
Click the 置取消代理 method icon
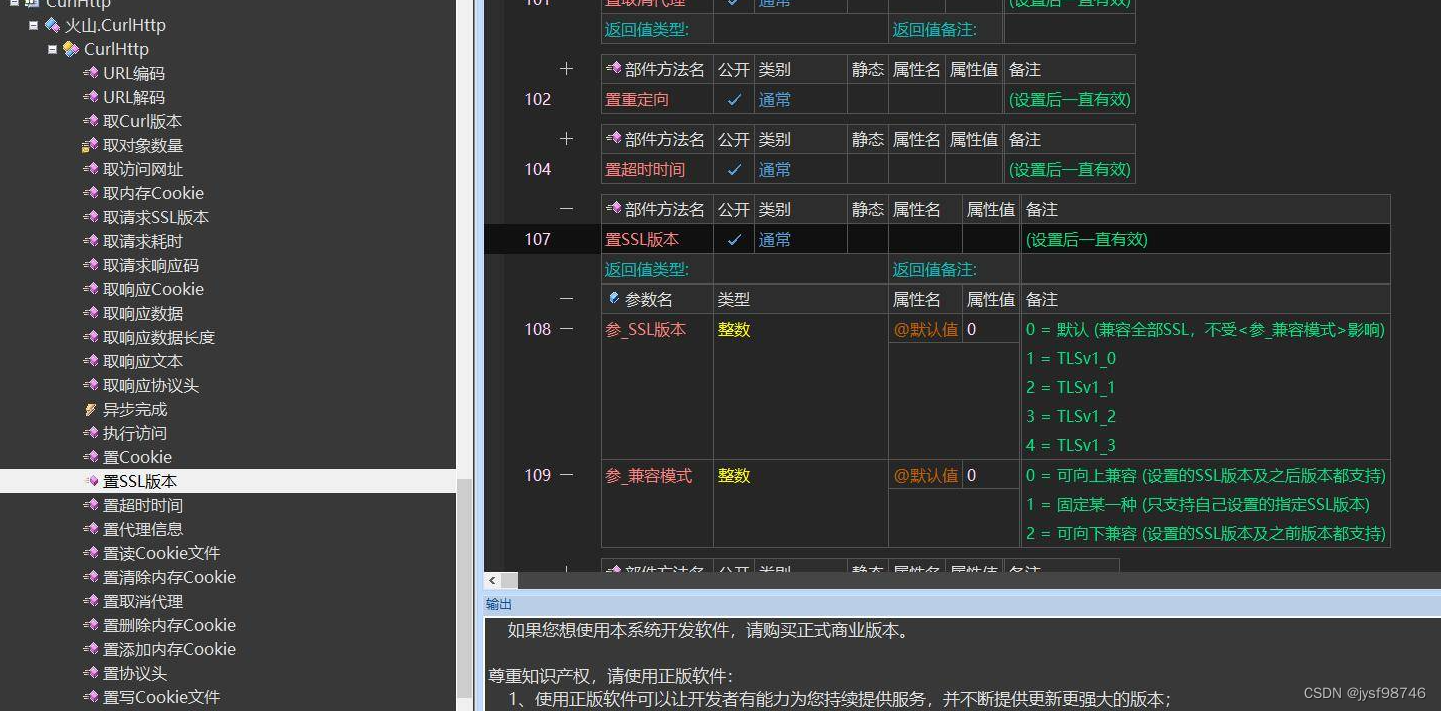pos(90,601)
